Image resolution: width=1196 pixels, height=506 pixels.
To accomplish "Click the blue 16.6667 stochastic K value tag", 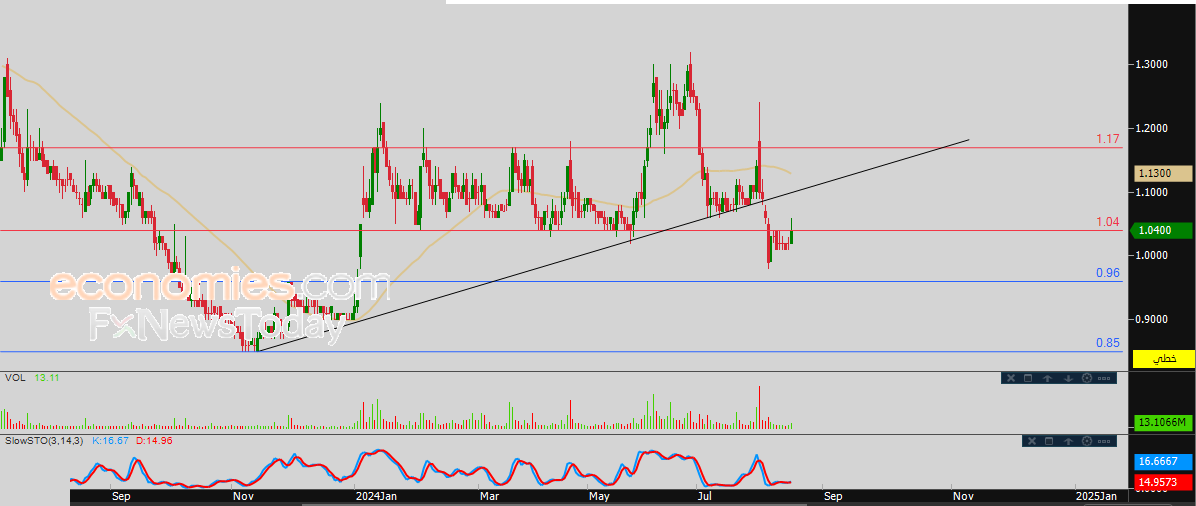I will pos(1164,462).
